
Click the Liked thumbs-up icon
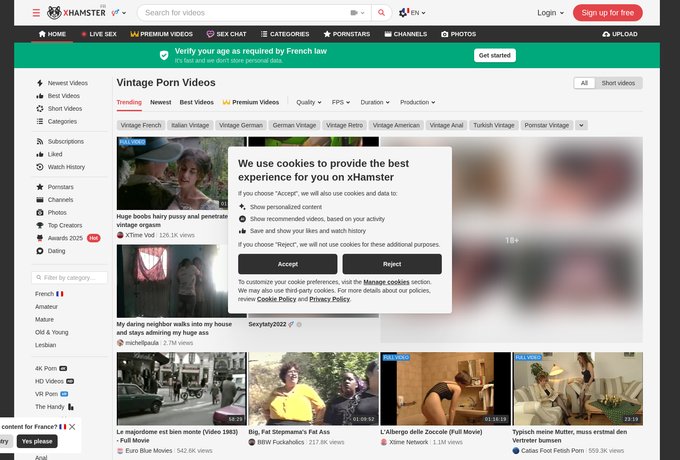(40, 154)
